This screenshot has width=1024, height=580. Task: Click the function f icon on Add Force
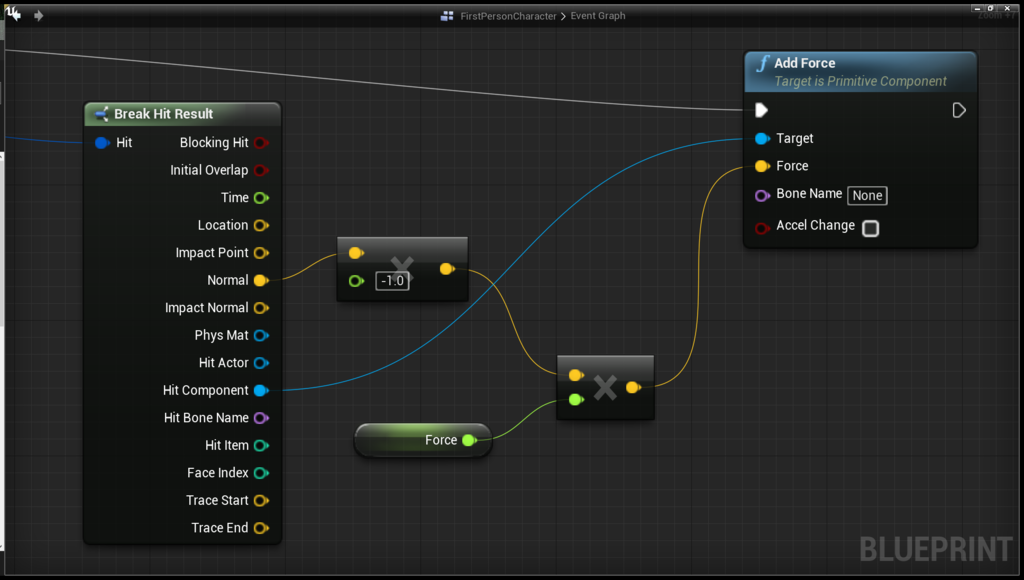(762, 63)
